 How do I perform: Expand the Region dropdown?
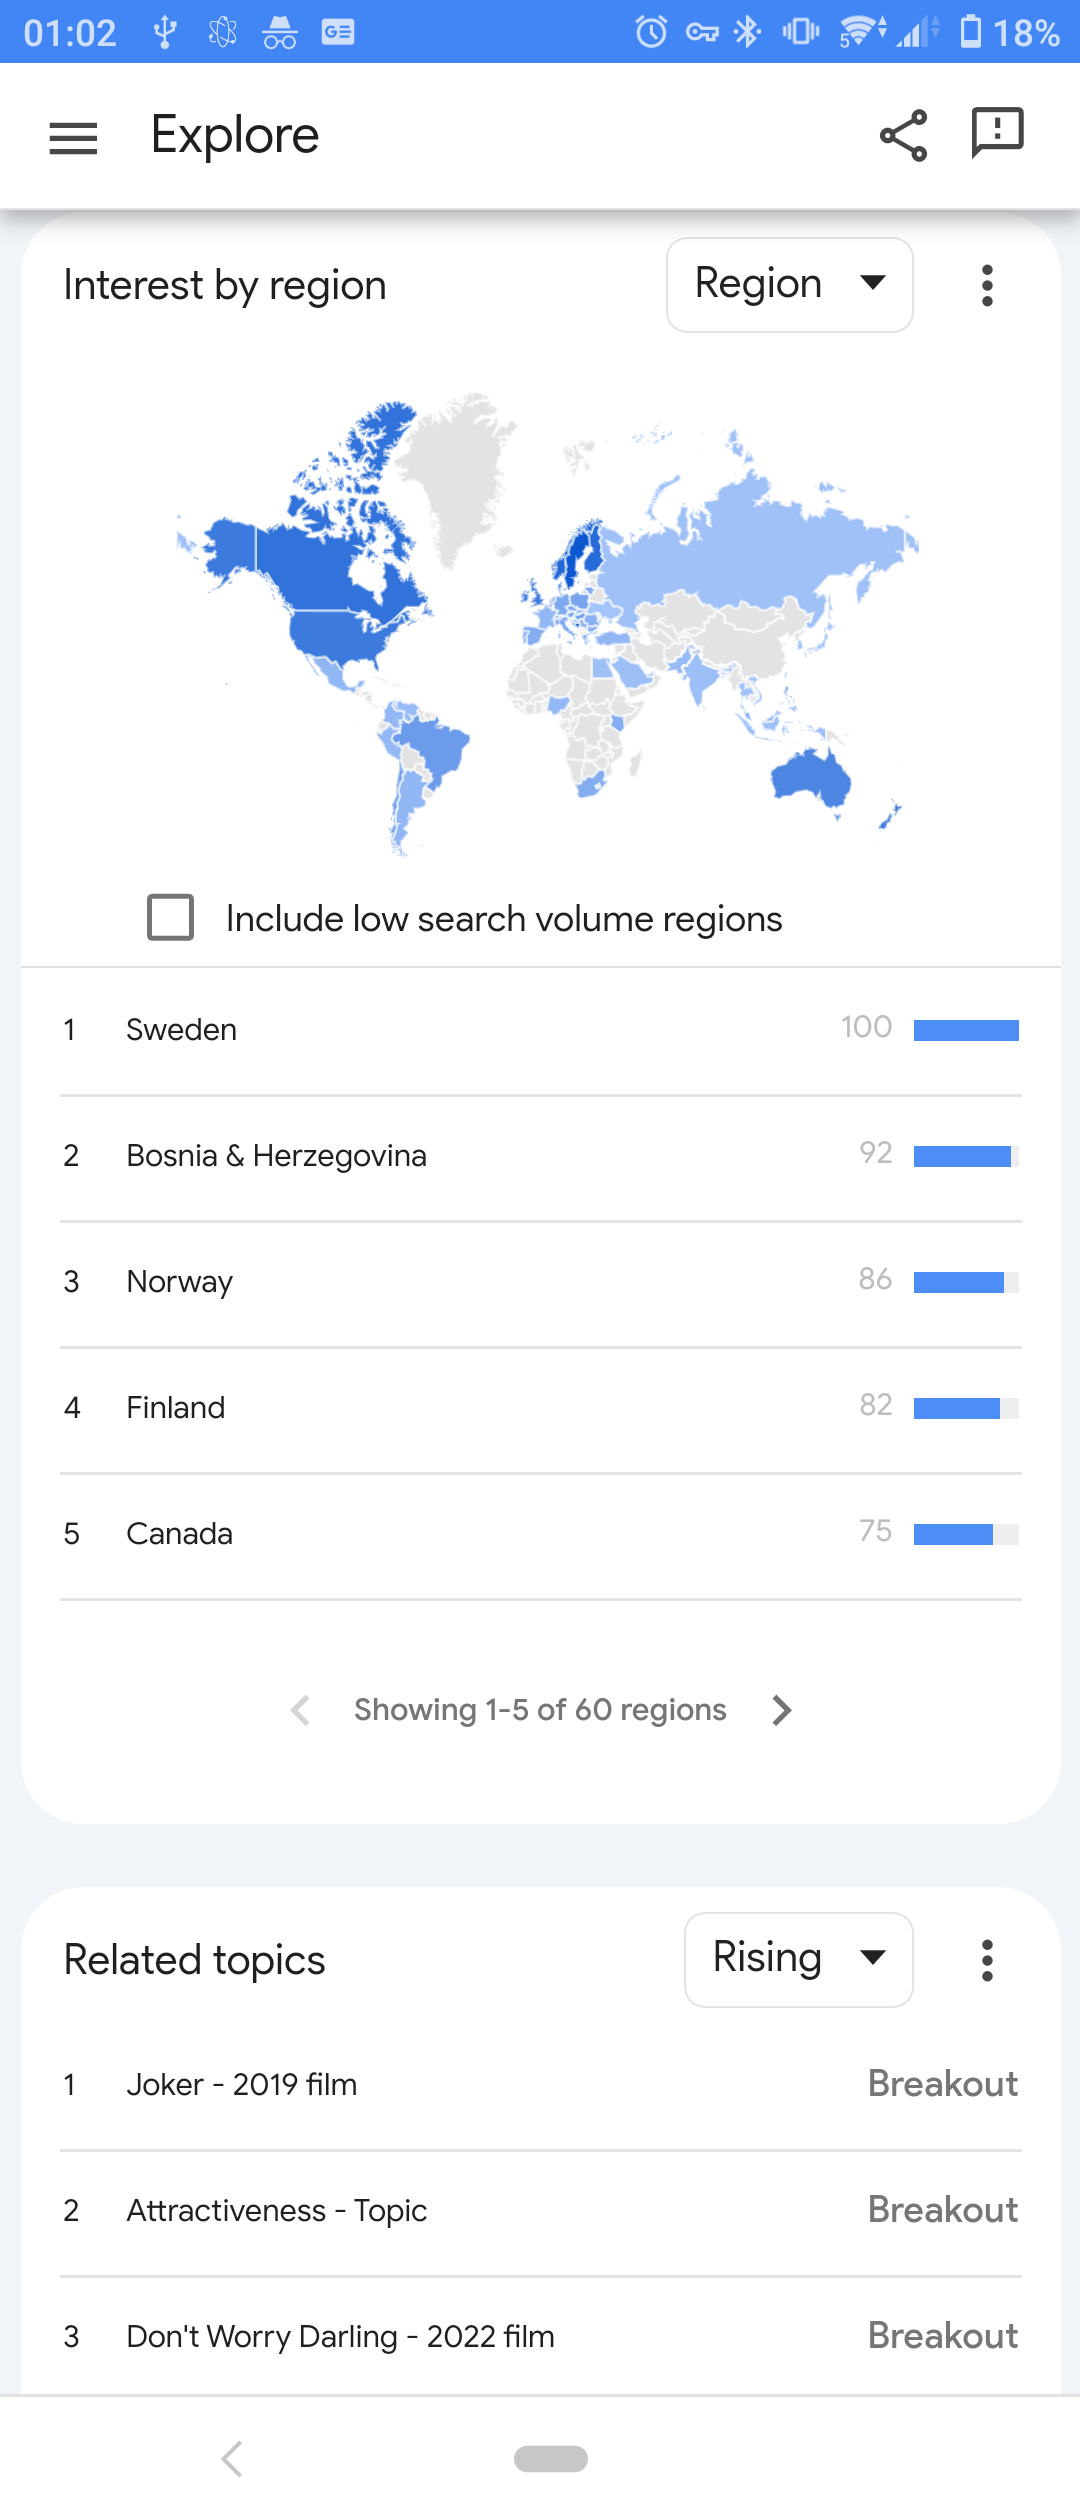coord(789,285)
